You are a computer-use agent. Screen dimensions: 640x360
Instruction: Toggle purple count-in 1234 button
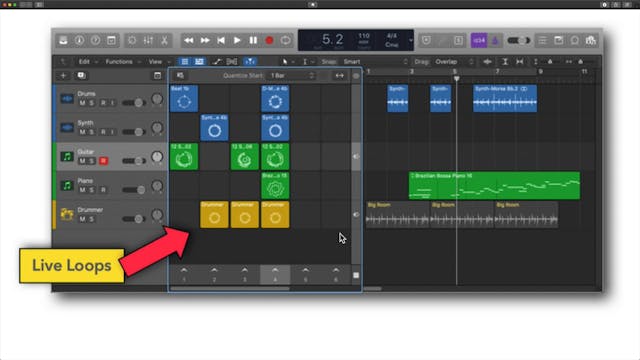point(479,40)
